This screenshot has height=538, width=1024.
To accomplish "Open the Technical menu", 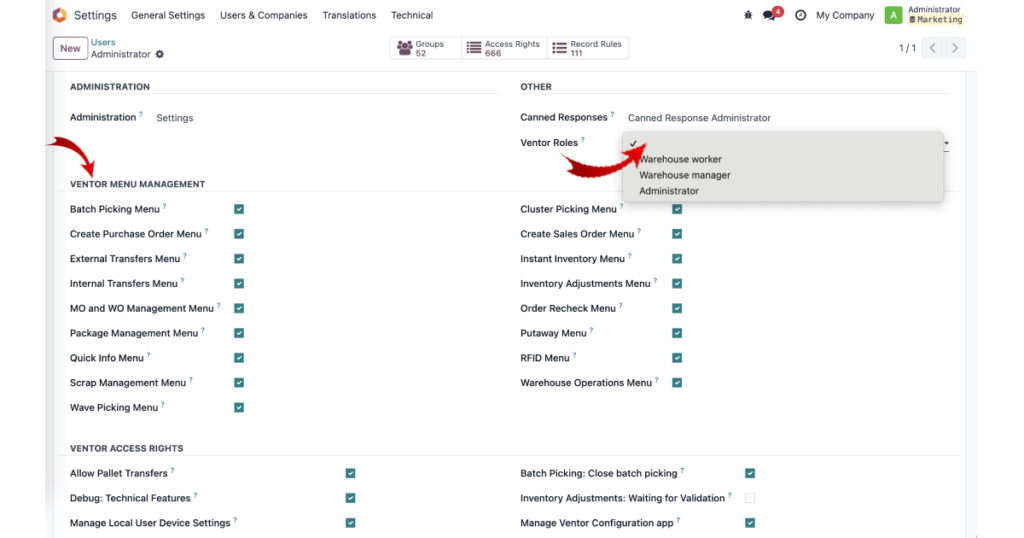I will point(411,15).
